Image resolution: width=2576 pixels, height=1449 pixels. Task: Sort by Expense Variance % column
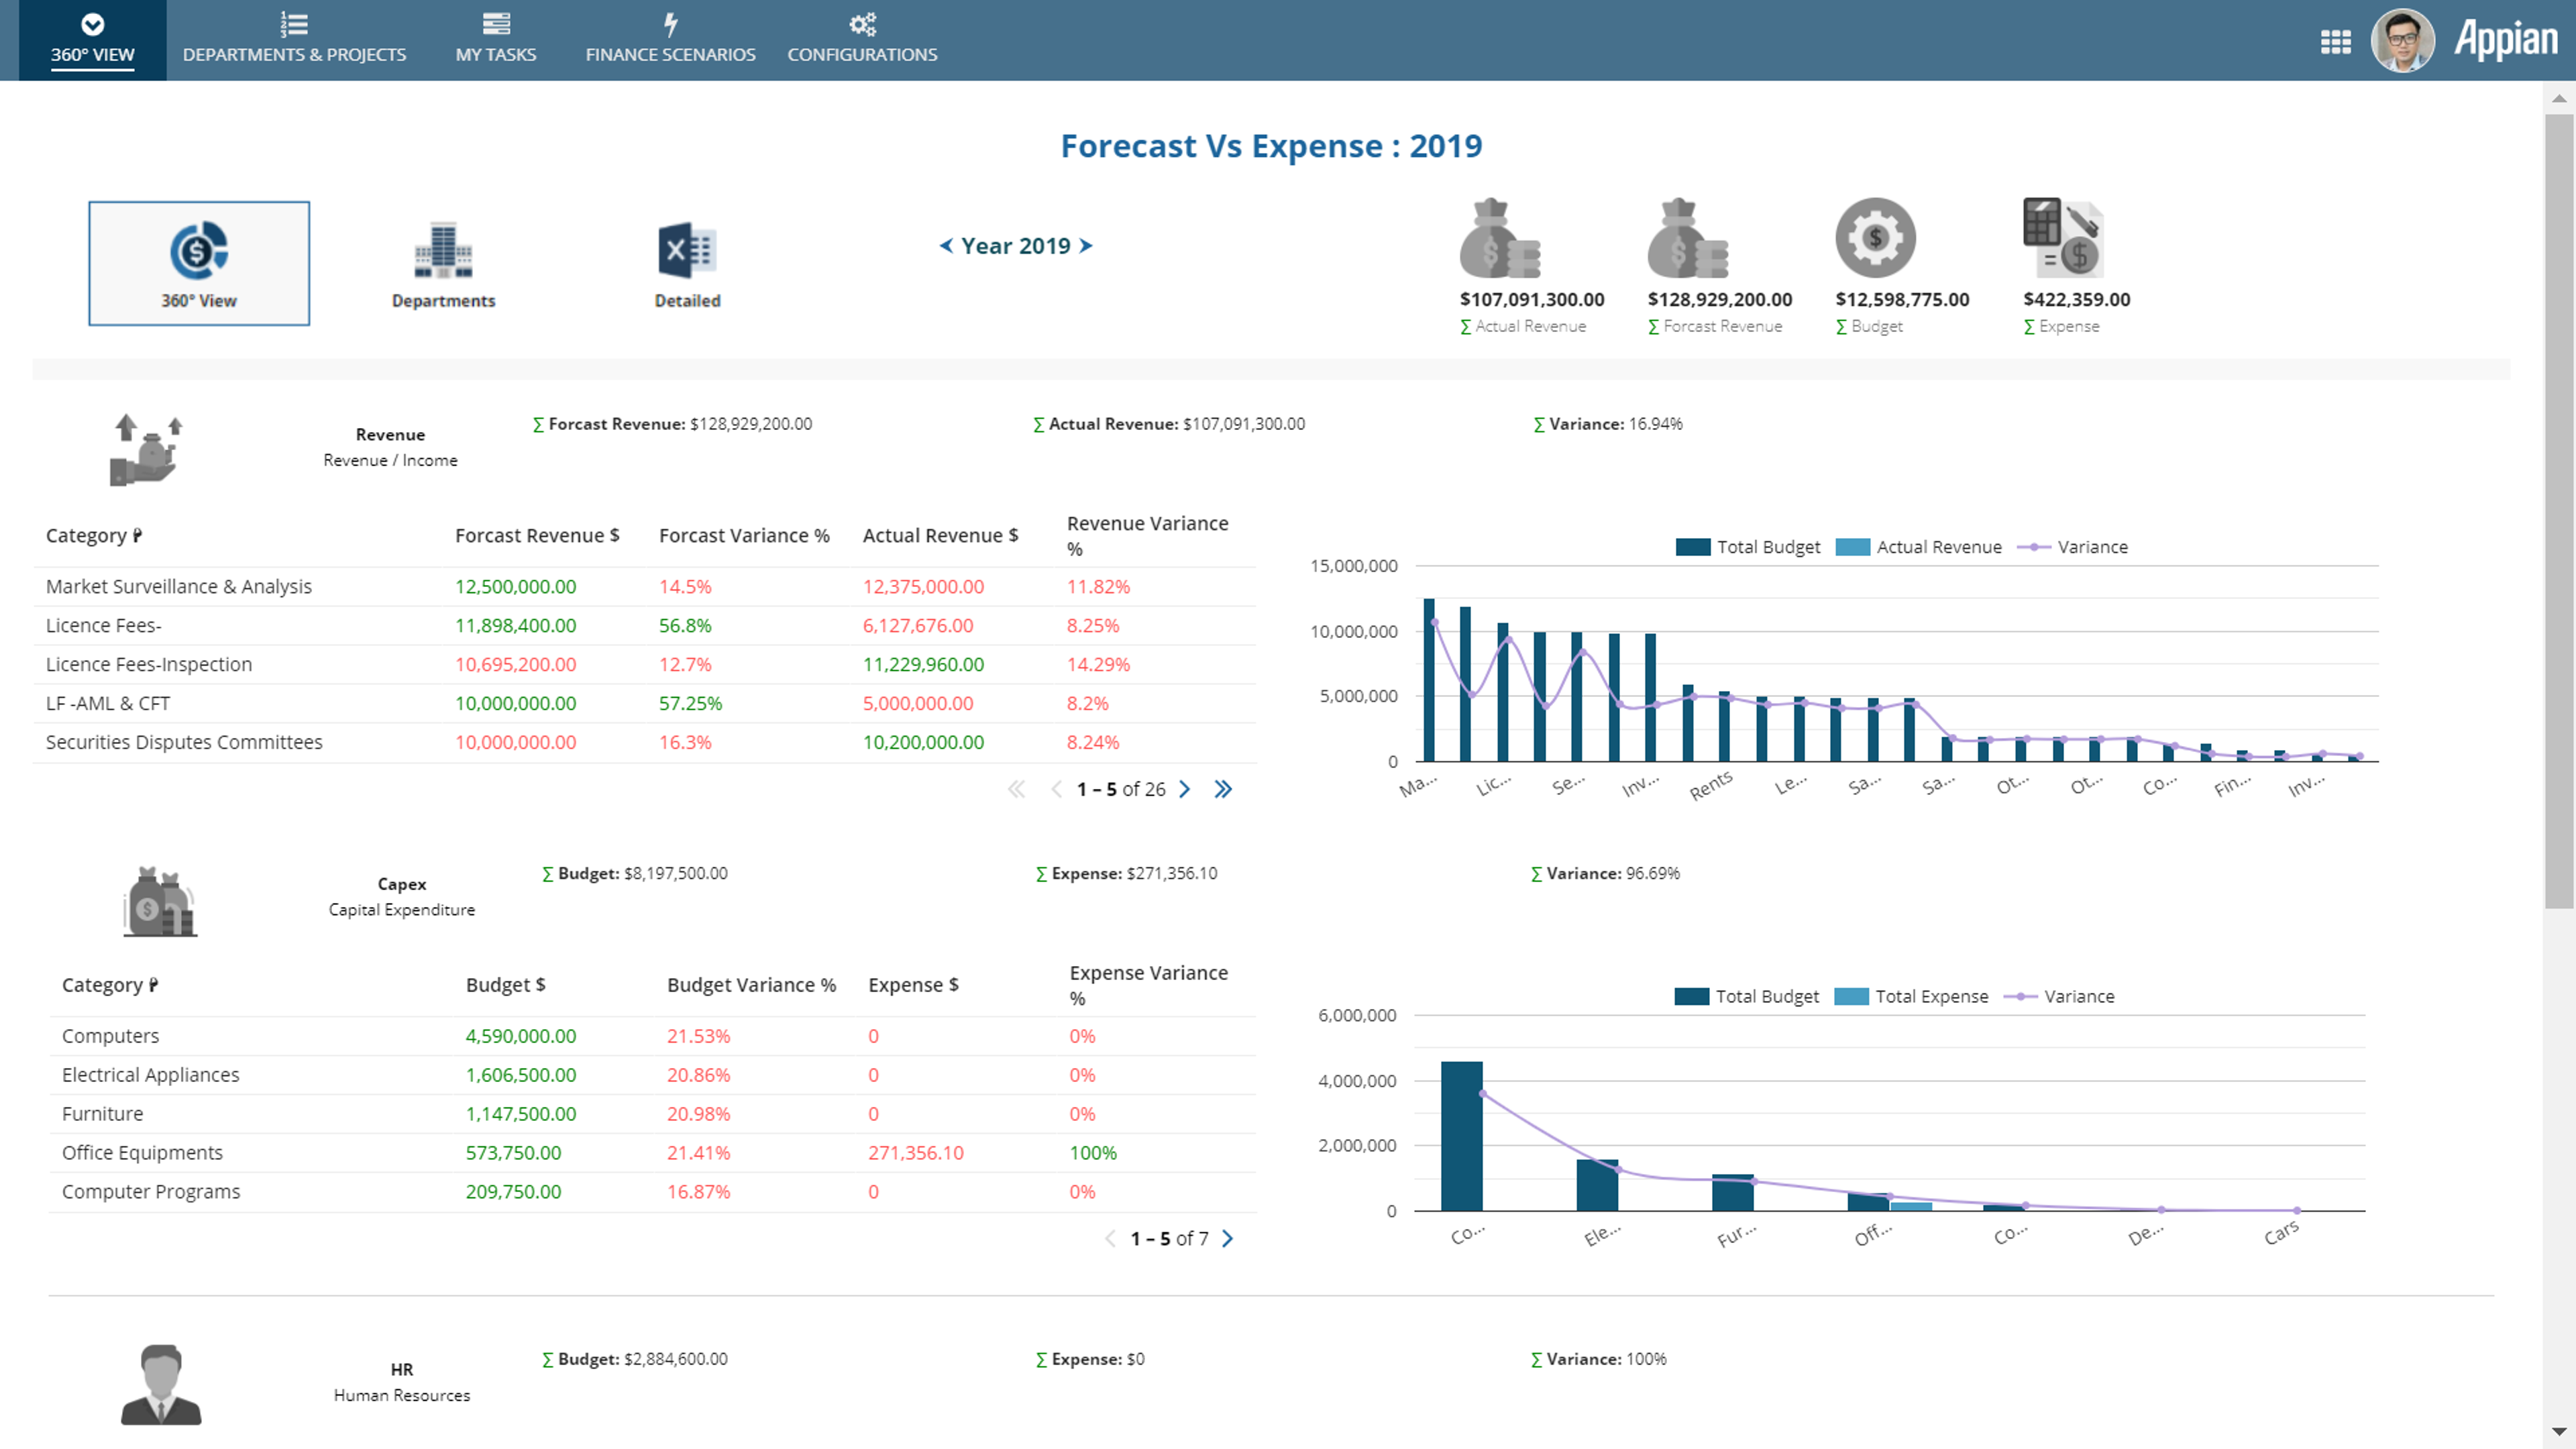click(x=1148, y=986)
